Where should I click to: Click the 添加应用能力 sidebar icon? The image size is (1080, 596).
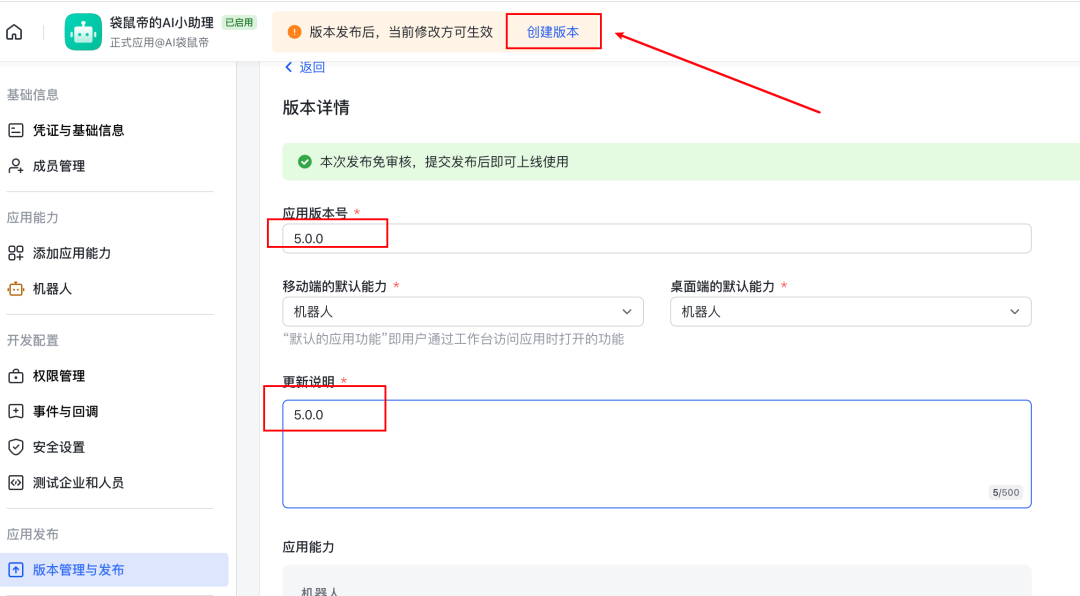[x=14, y=252]
